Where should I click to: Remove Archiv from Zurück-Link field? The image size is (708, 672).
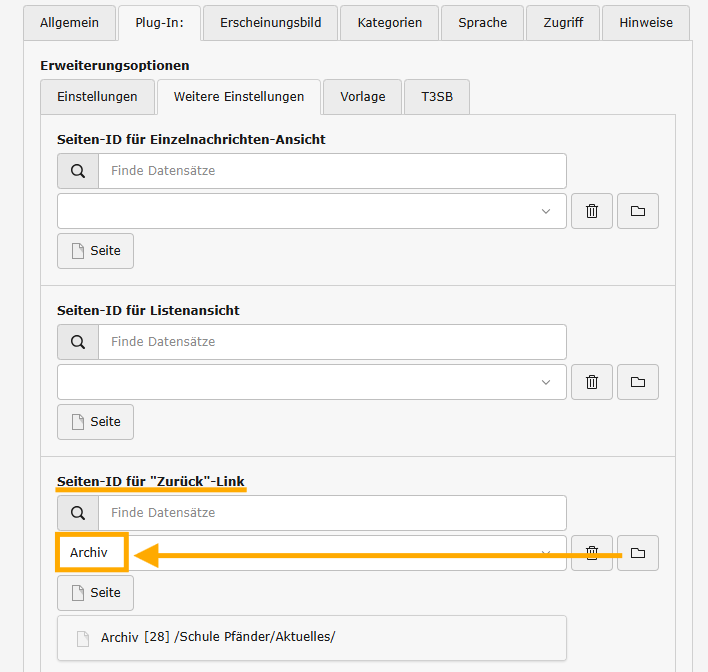pos(591,553)
